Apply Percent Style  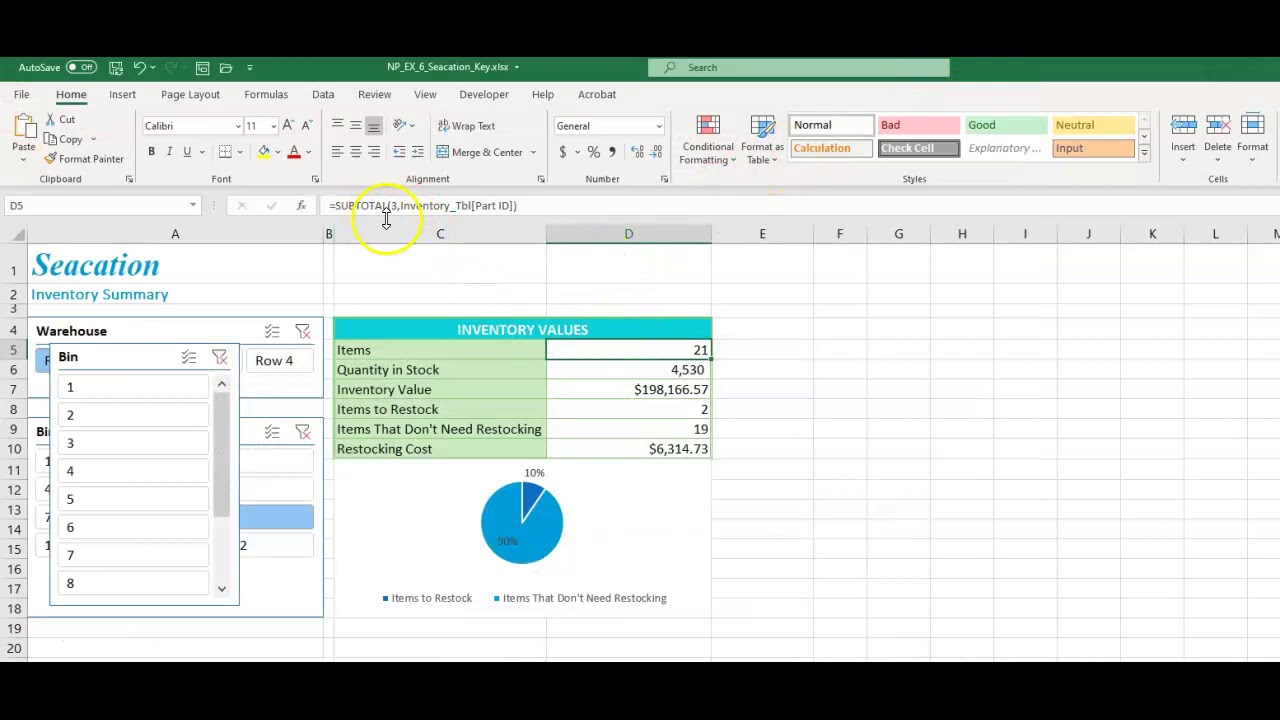point(594,152)
